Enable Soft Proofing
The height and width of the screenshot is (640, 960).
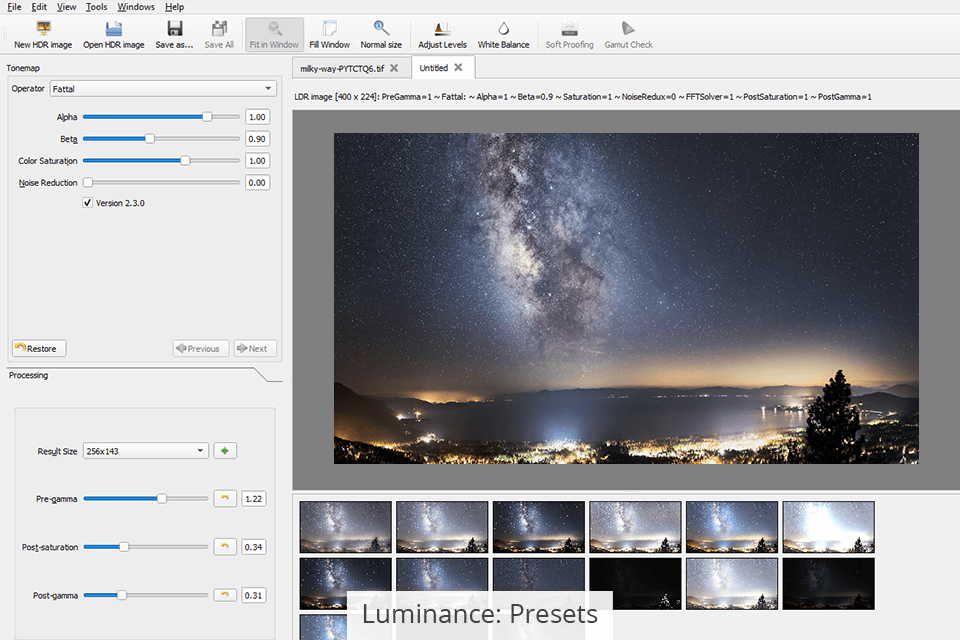569,35
